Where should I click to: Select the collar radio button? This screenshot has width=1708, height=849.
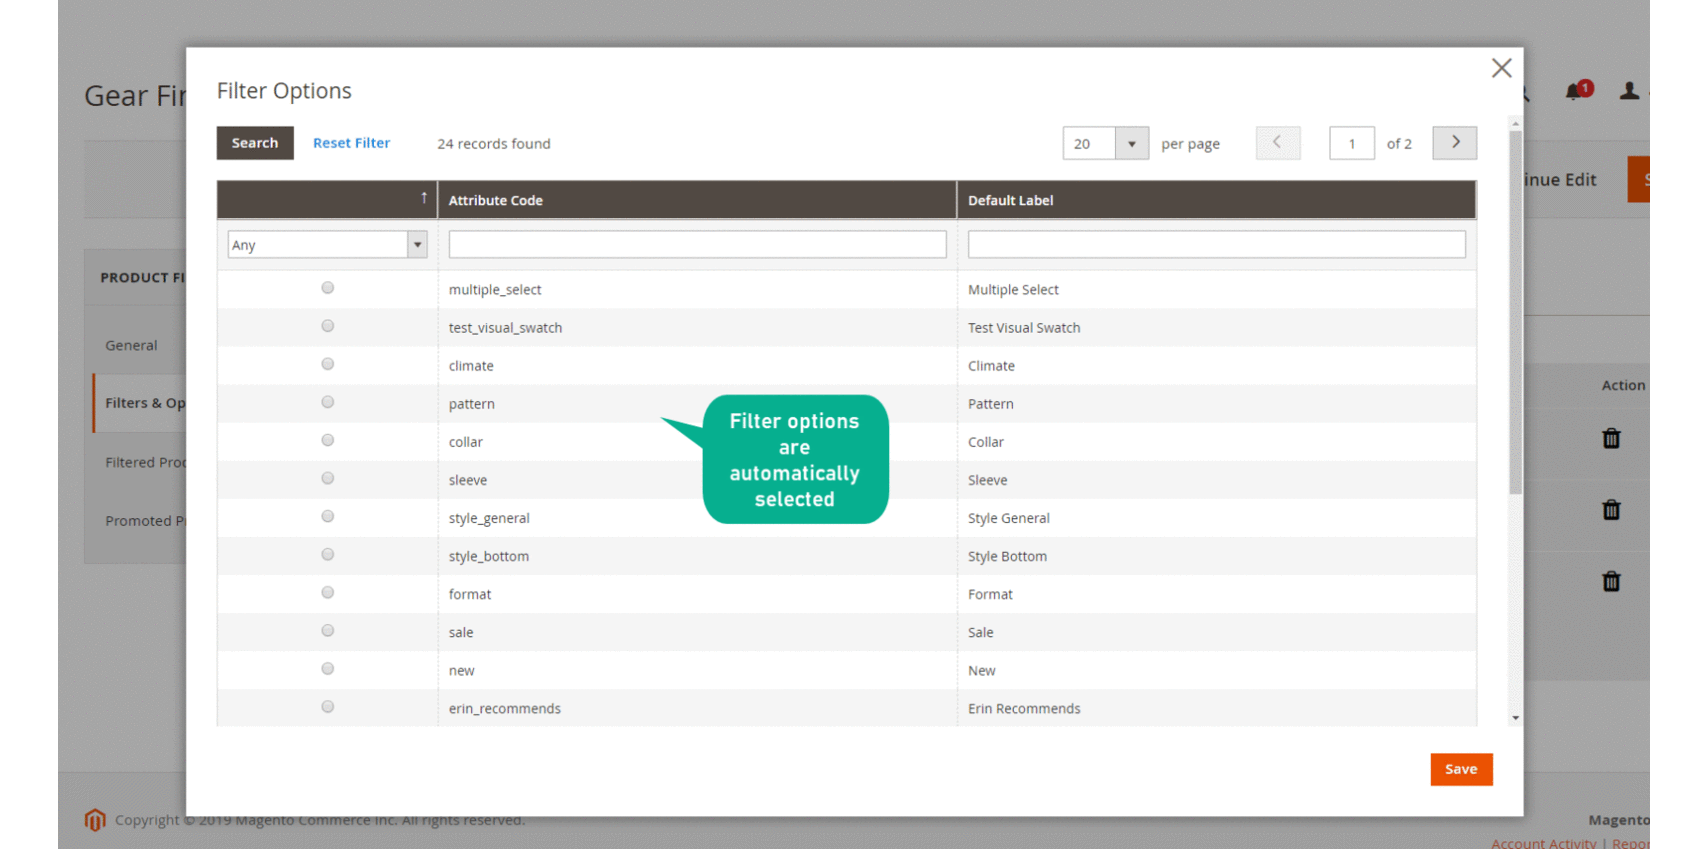click(327, 440)
